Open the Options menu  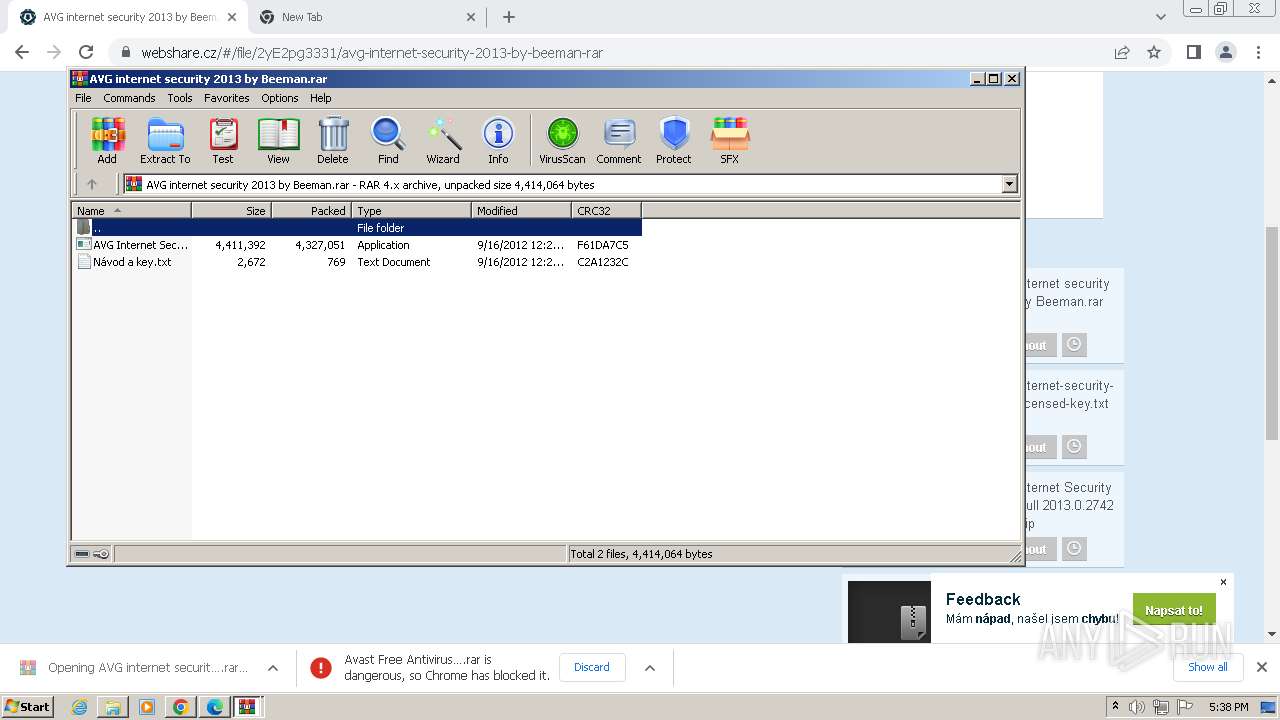[280, 98]
